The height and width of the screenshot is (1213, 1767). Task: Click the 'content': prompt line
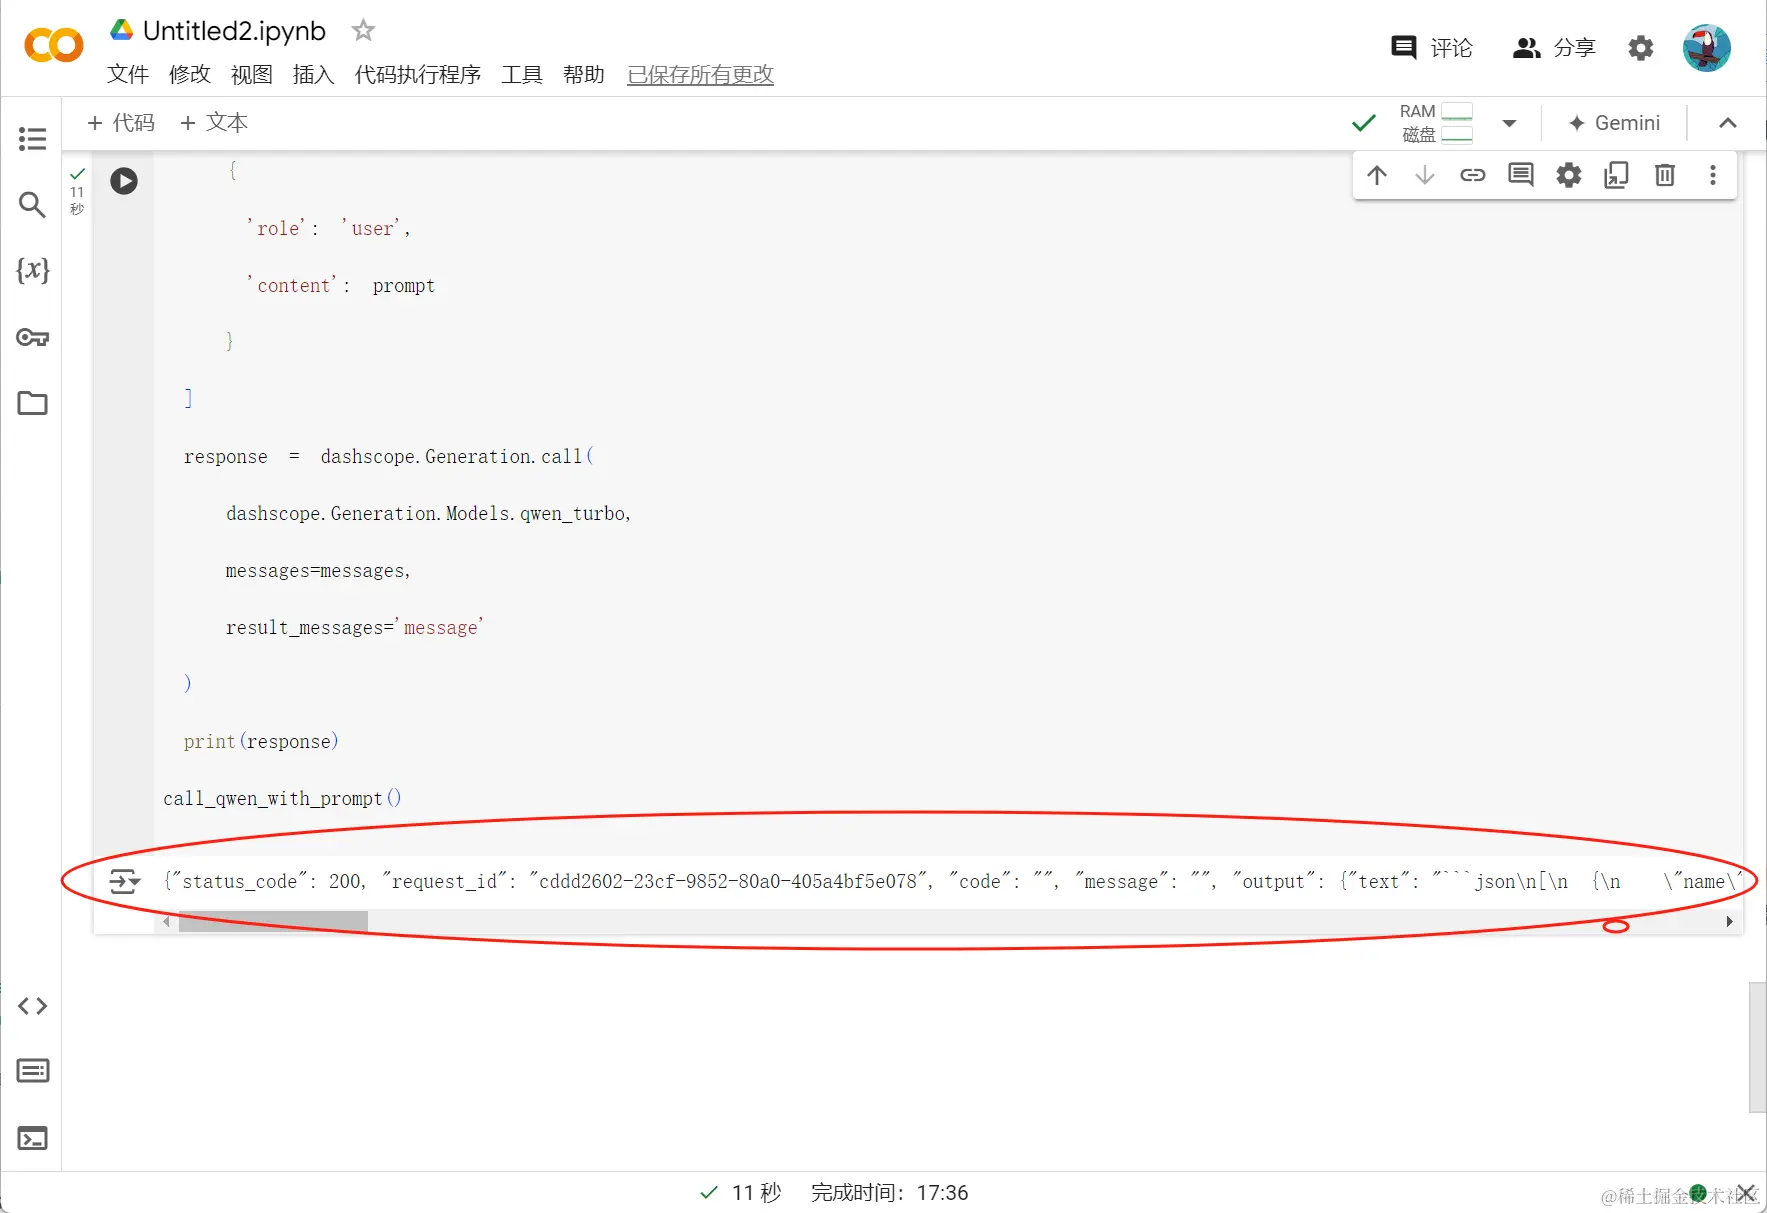pyautogui.click(x=341, y=285)
